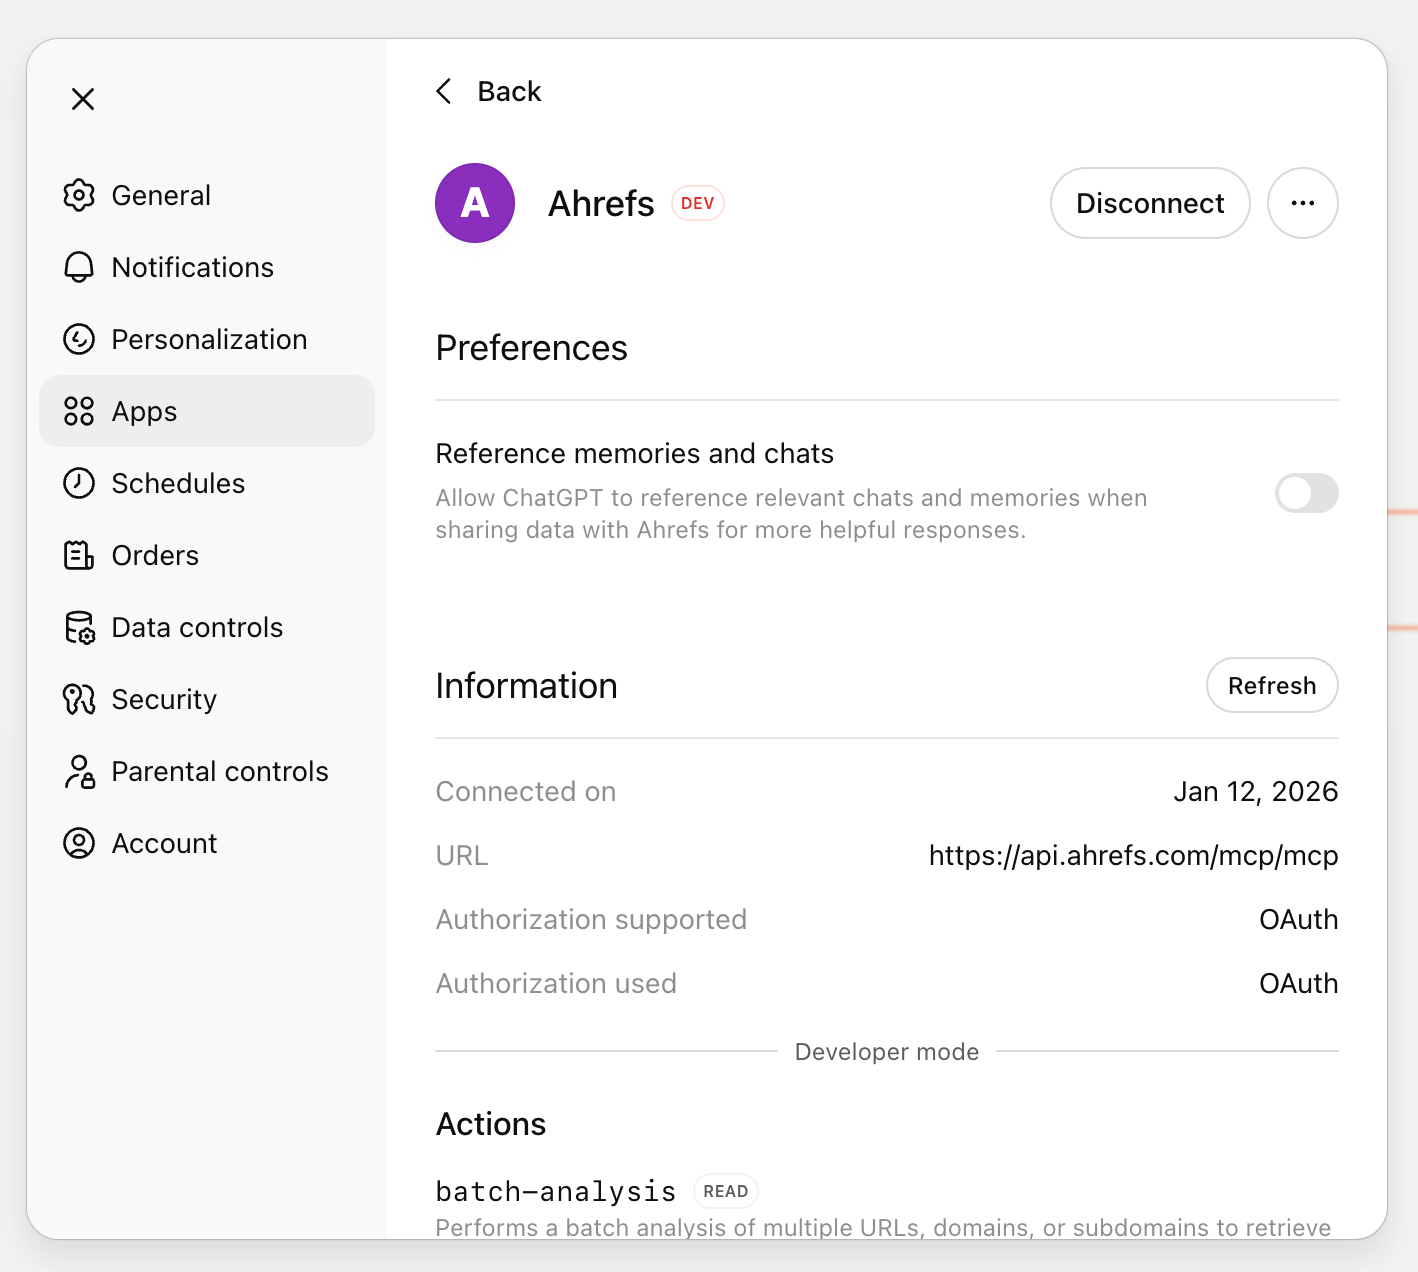Click the Data controls database icon
Image resolution: width=1418 pixels, height=1272 pixels.
[79, 627]
